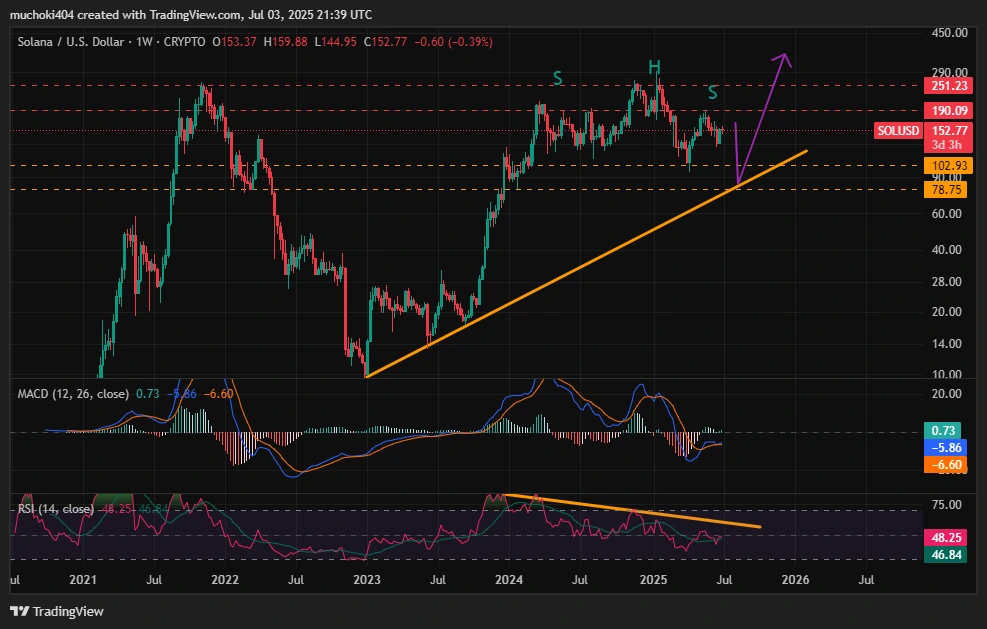Click the right 'S' shoulder label
This screenshot has height=629, width=987.
[712, 93]
